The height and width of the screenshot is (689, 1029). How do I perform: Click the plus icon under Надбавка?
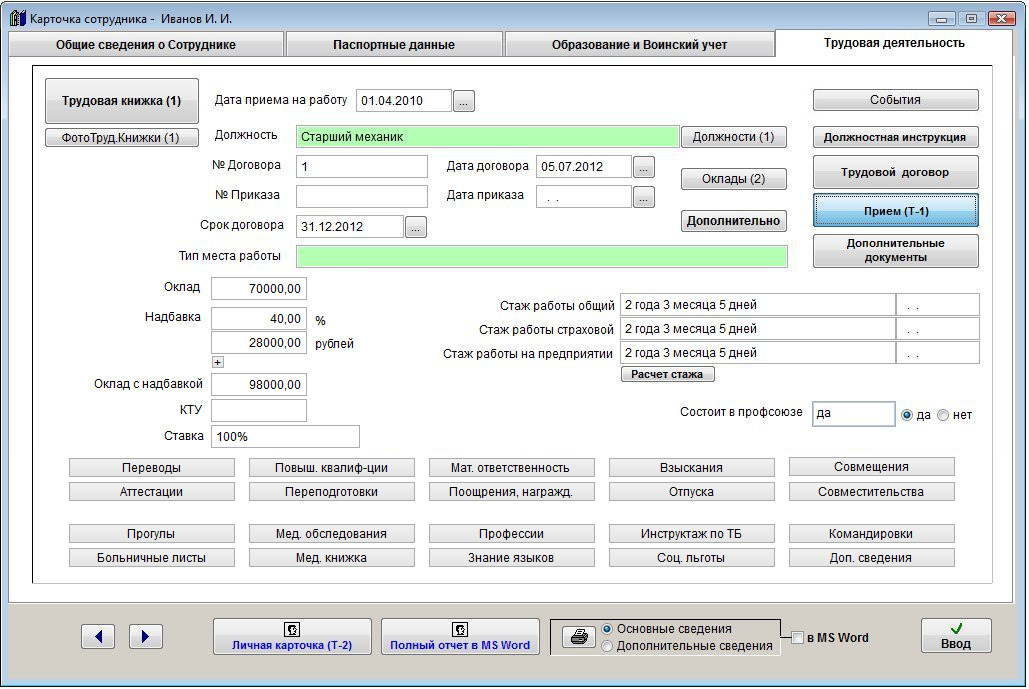click(x=218, y=362)
